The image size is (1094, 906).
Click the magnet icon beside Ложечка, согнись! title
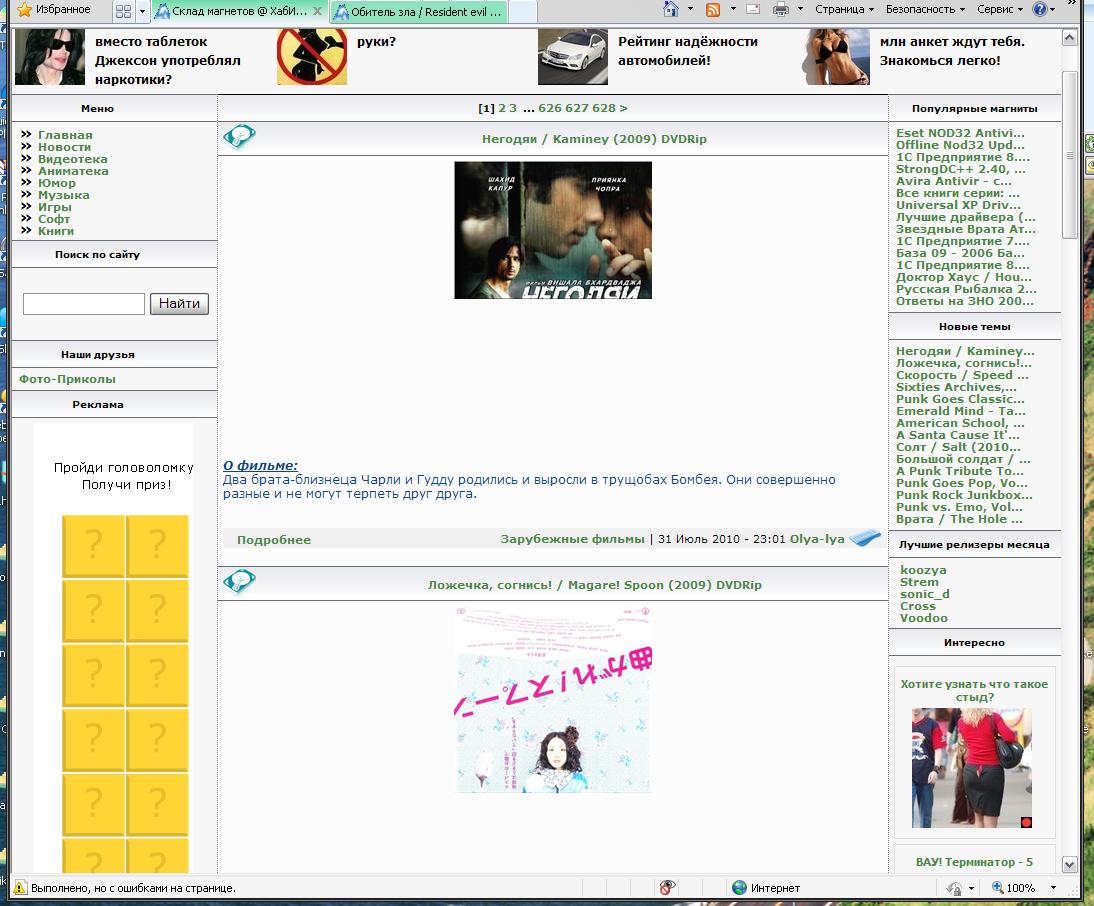pyautogui.click(x=239, y=582)
